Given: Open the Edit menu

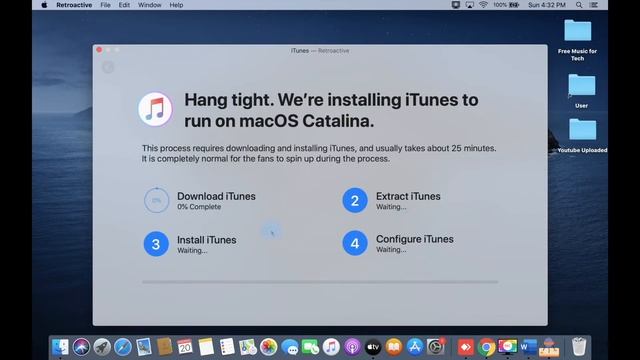Looking at the screenshot, I should pyautogui.click(x=124, y=5).
